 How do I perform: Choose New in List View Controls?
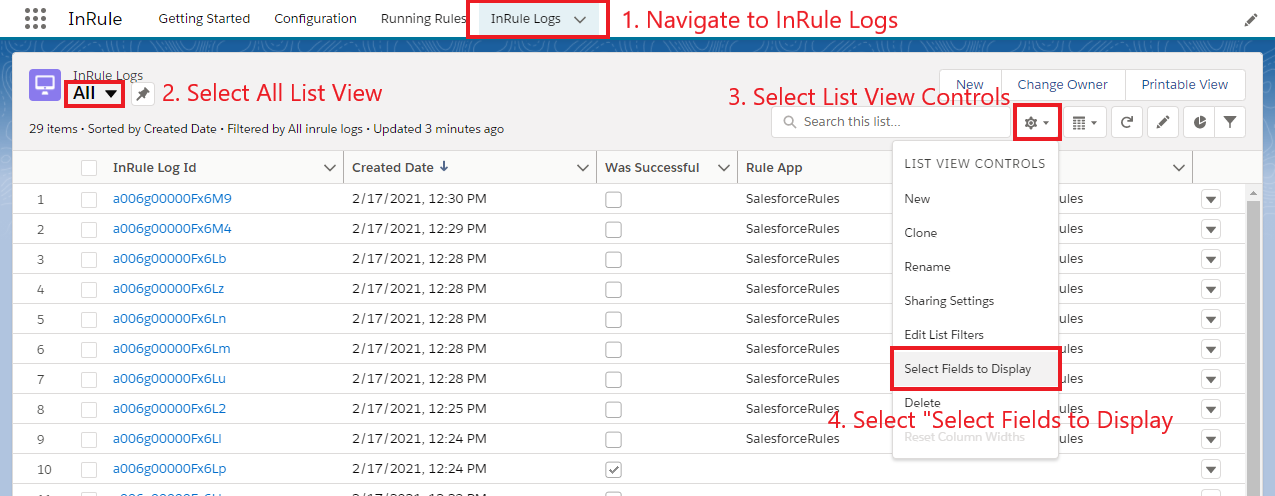[x=974, y=199]
